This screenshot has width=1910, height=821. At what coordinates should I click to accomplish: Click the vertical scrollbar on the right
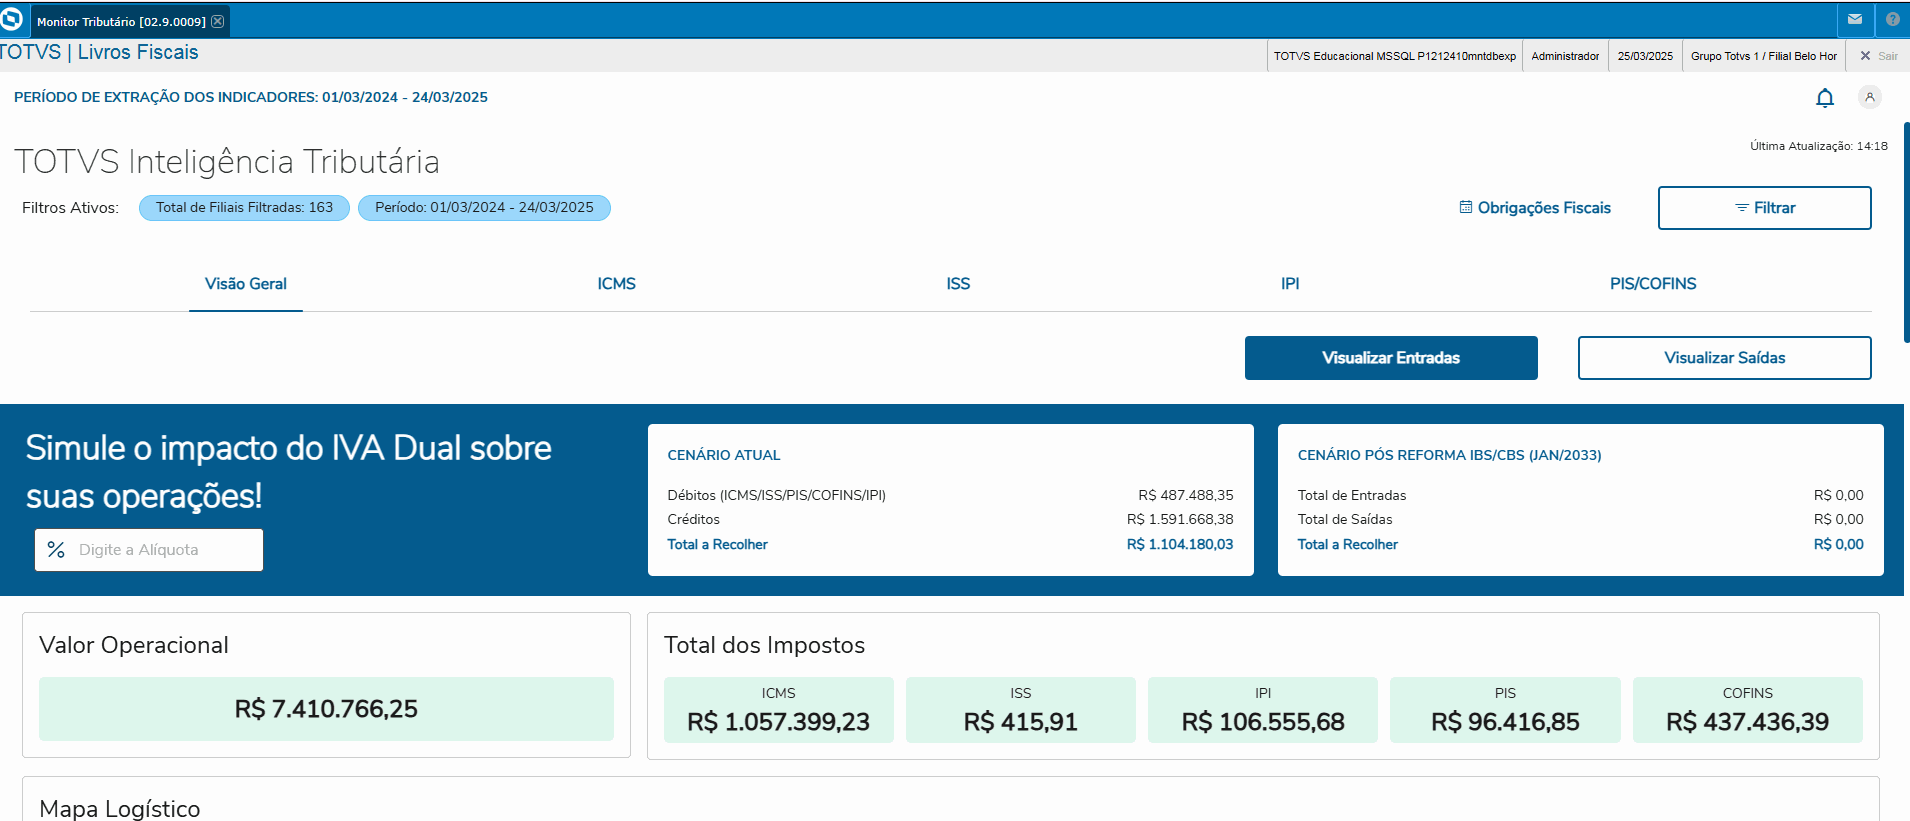(1906, 232)
